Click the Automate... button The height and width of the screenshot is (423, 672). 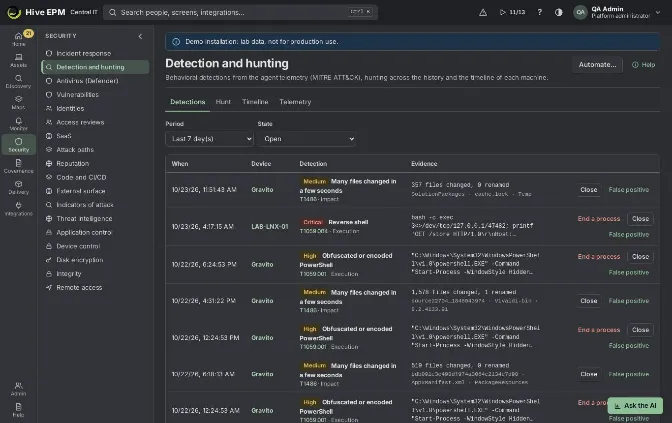click(597, 65)
